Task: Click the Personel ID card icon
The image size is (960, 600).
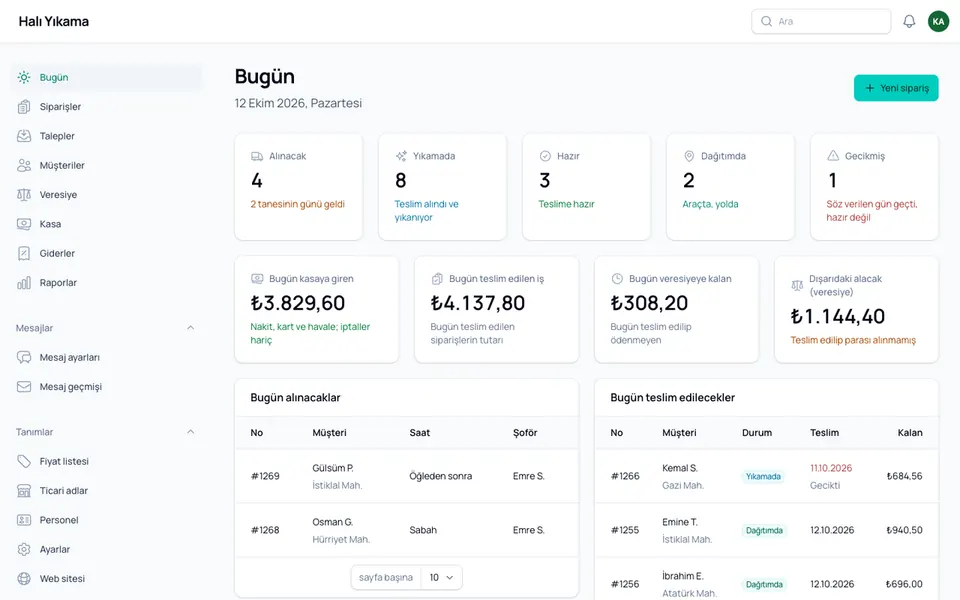Action: coord(24,520)
